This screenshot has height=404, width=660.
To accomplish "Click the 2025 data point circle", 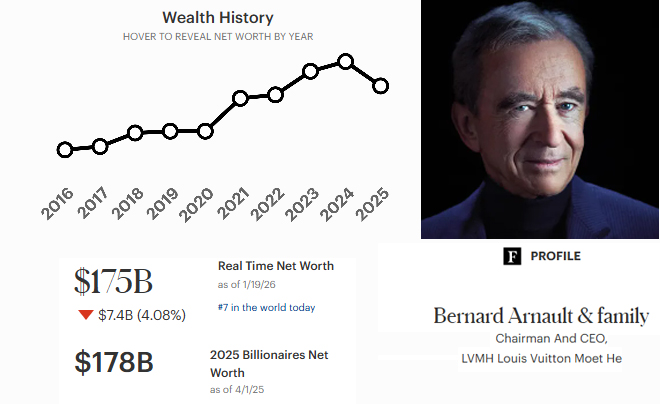I will click(x=380, y=86).
